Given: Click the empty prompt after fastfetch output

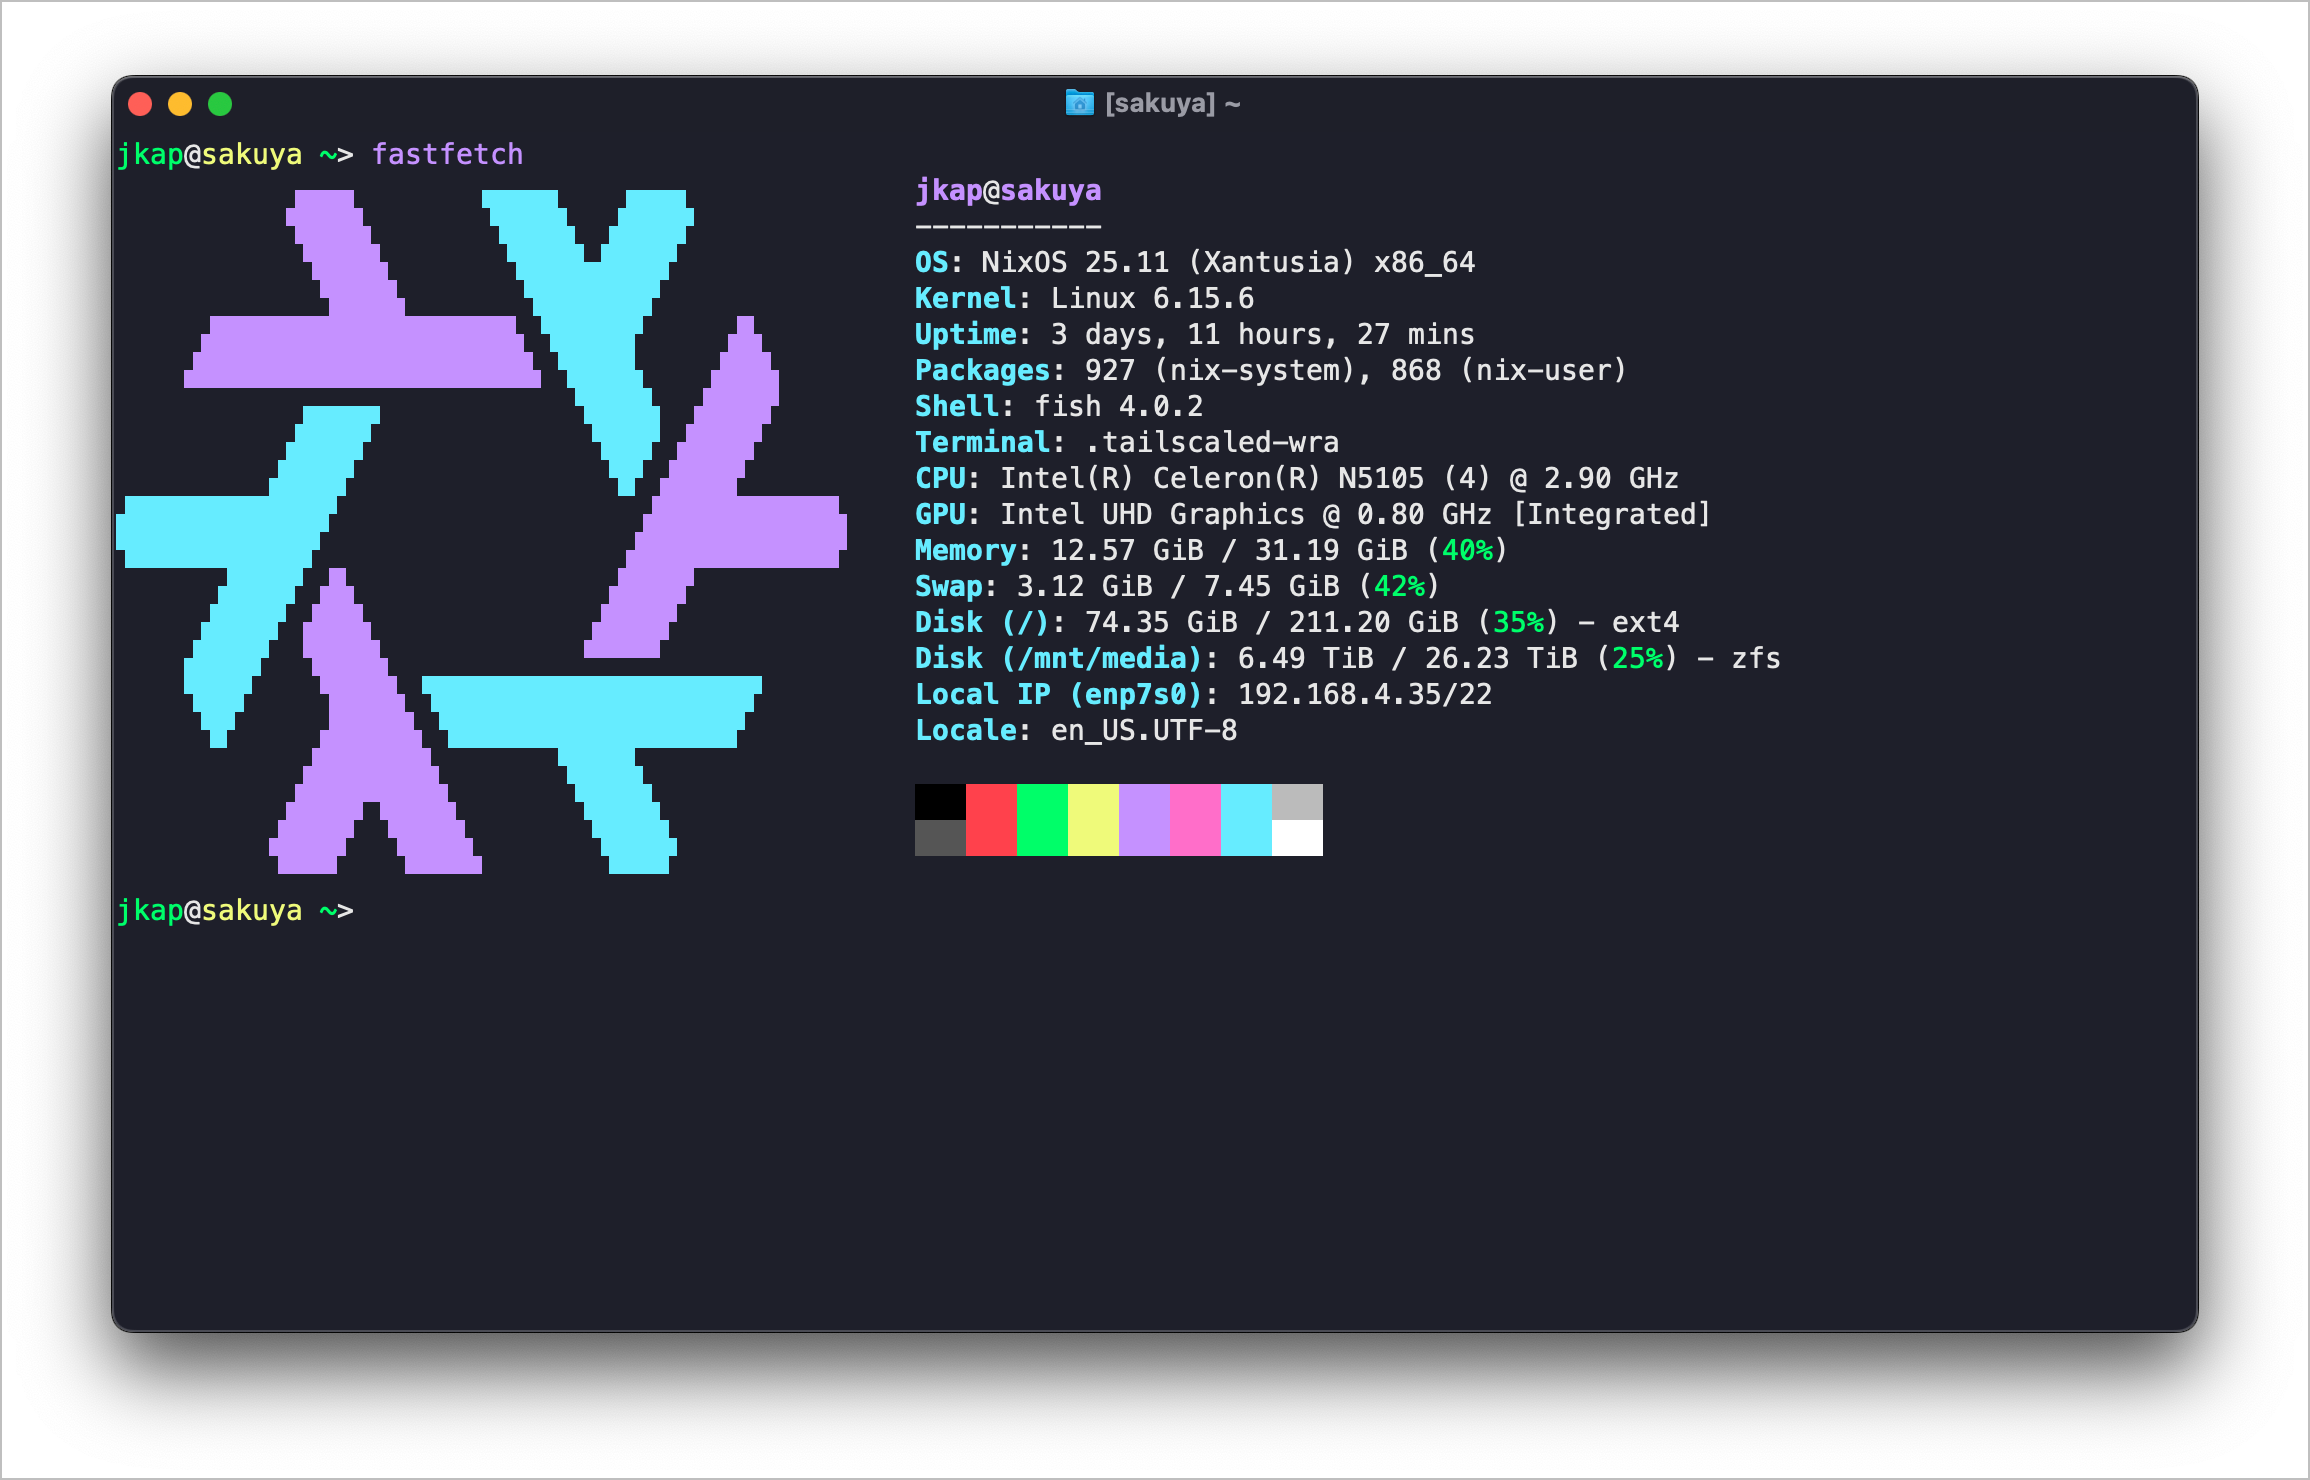Looking at the screenshot, I should (235, 910).
